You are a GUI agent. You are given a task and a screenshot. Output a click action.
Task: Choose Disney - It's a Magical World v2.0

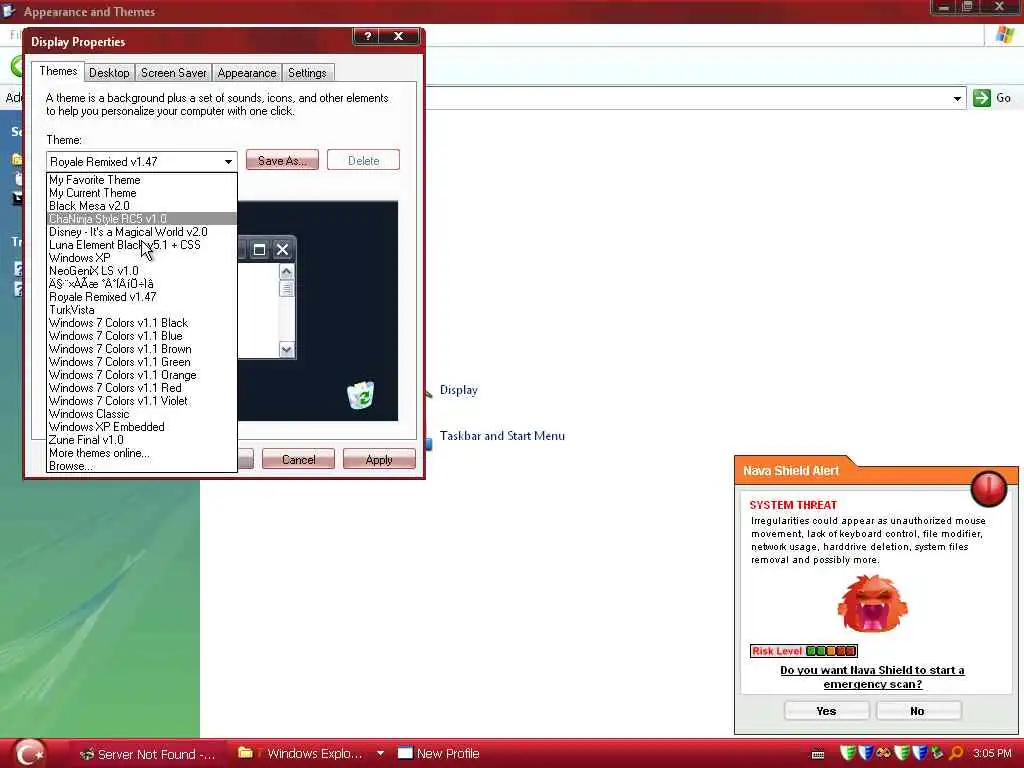coord(142,232)
